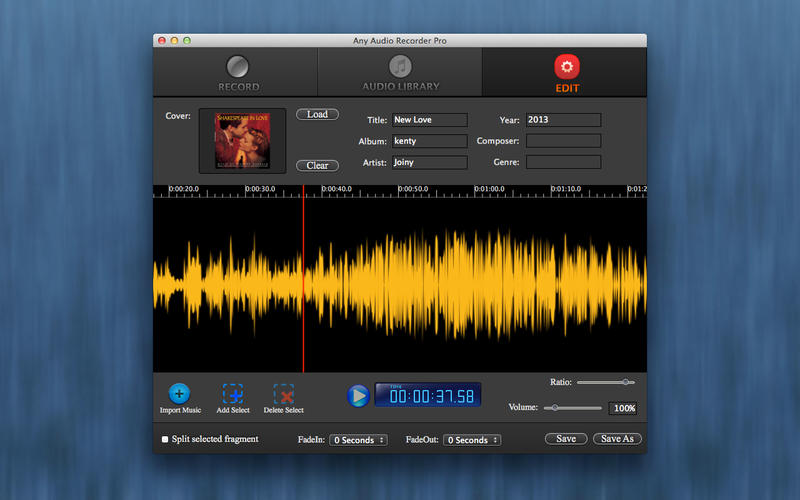800x500 pixels.
Task: Switch to the Record tab
Action: tap(235, 72)
